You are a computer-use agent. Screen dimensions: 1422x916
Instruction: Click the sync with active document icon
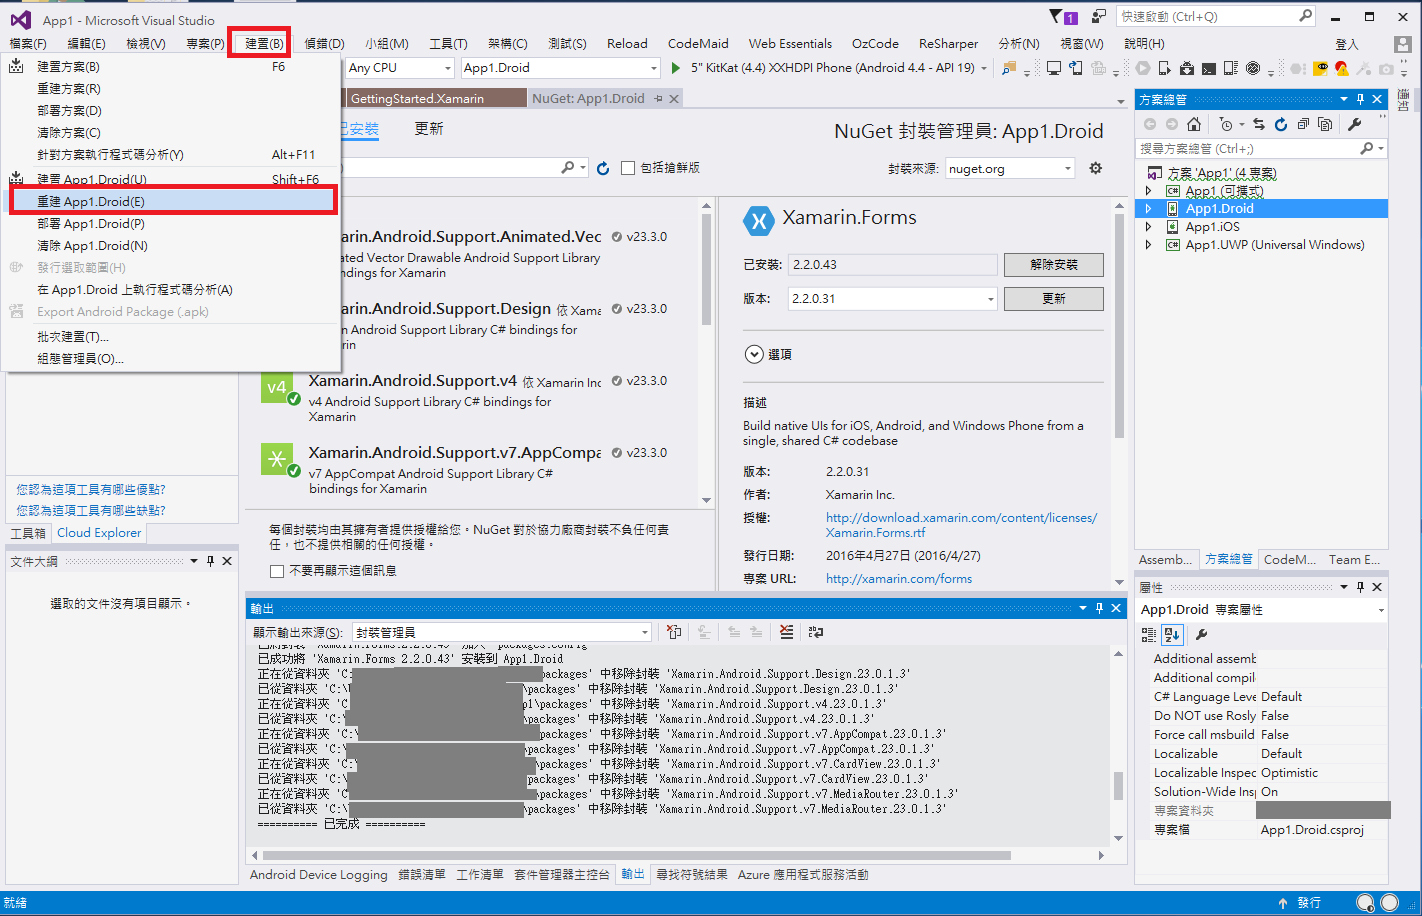(x=1259, y=124)
